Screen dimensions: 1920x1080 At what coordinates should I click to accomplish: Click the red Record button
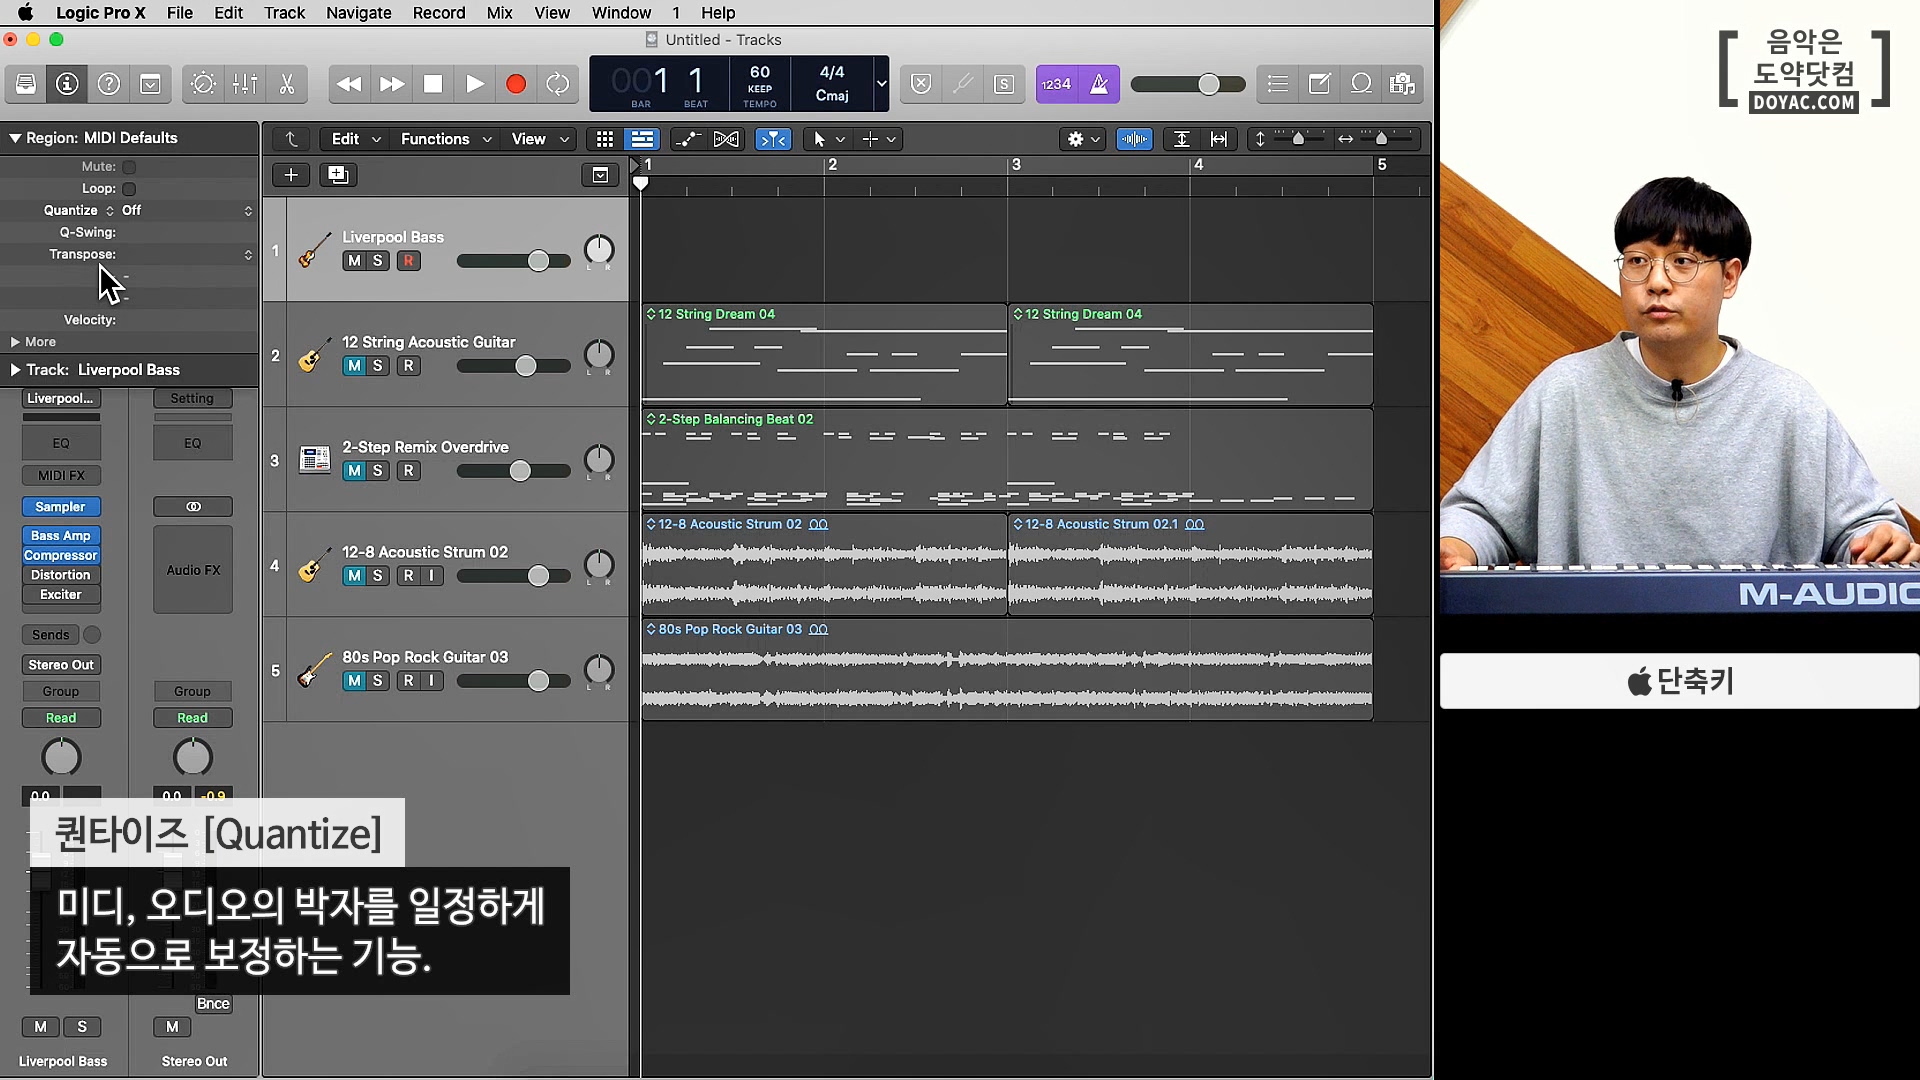[516, 84]
